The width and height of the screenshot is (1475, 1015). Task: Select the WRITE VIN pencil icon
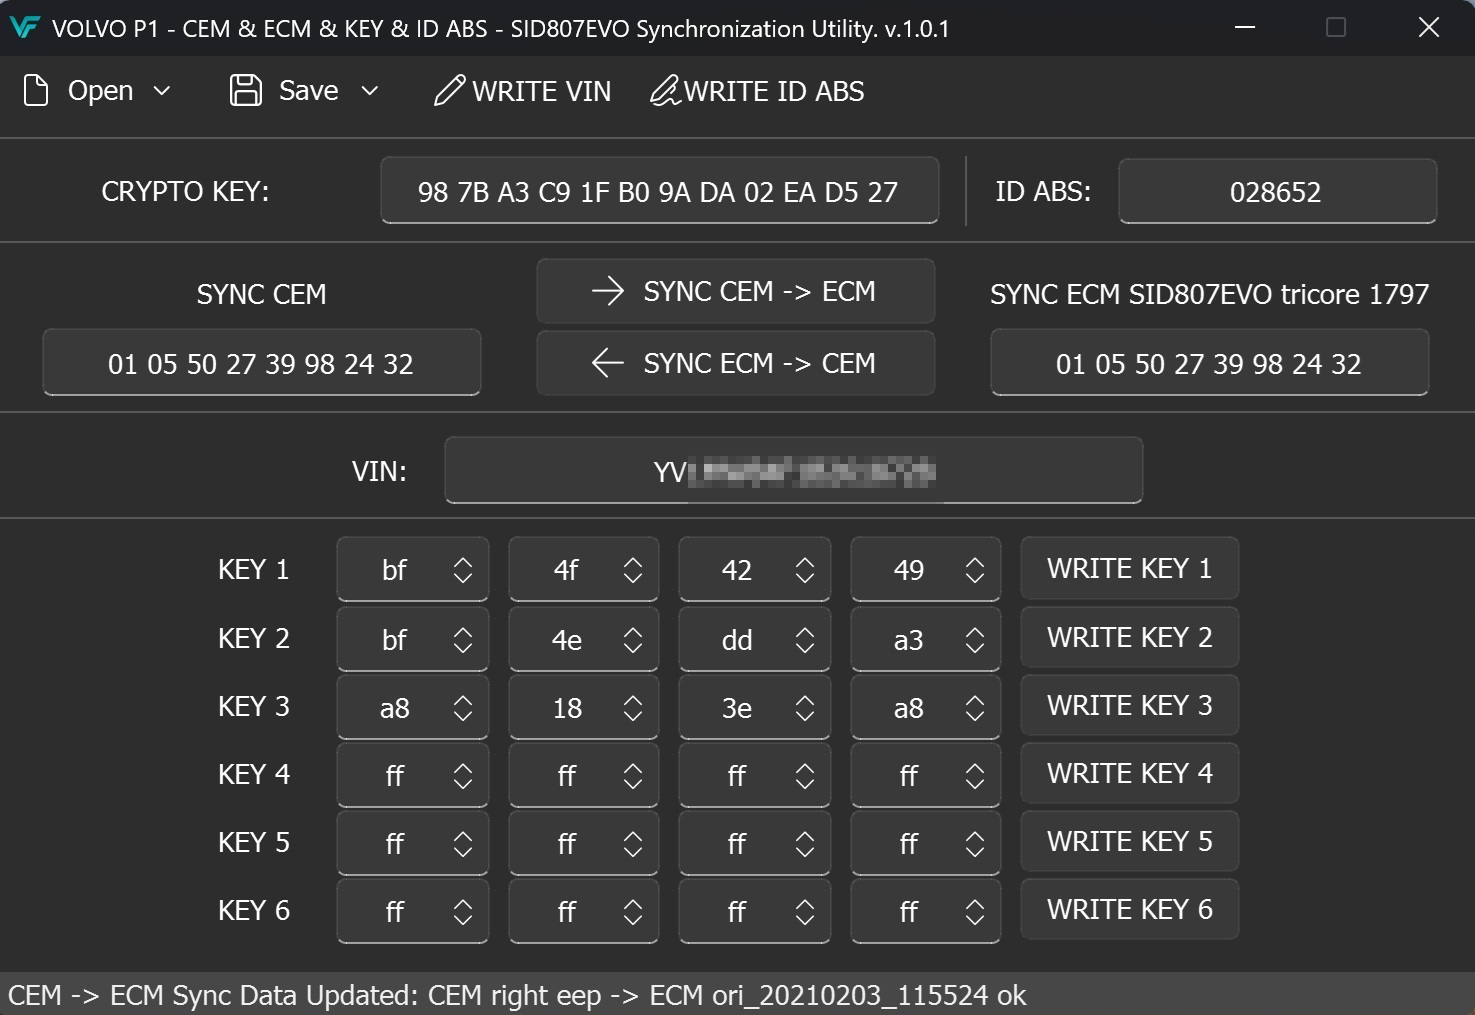pyautogui.click(x=451, y=90)
